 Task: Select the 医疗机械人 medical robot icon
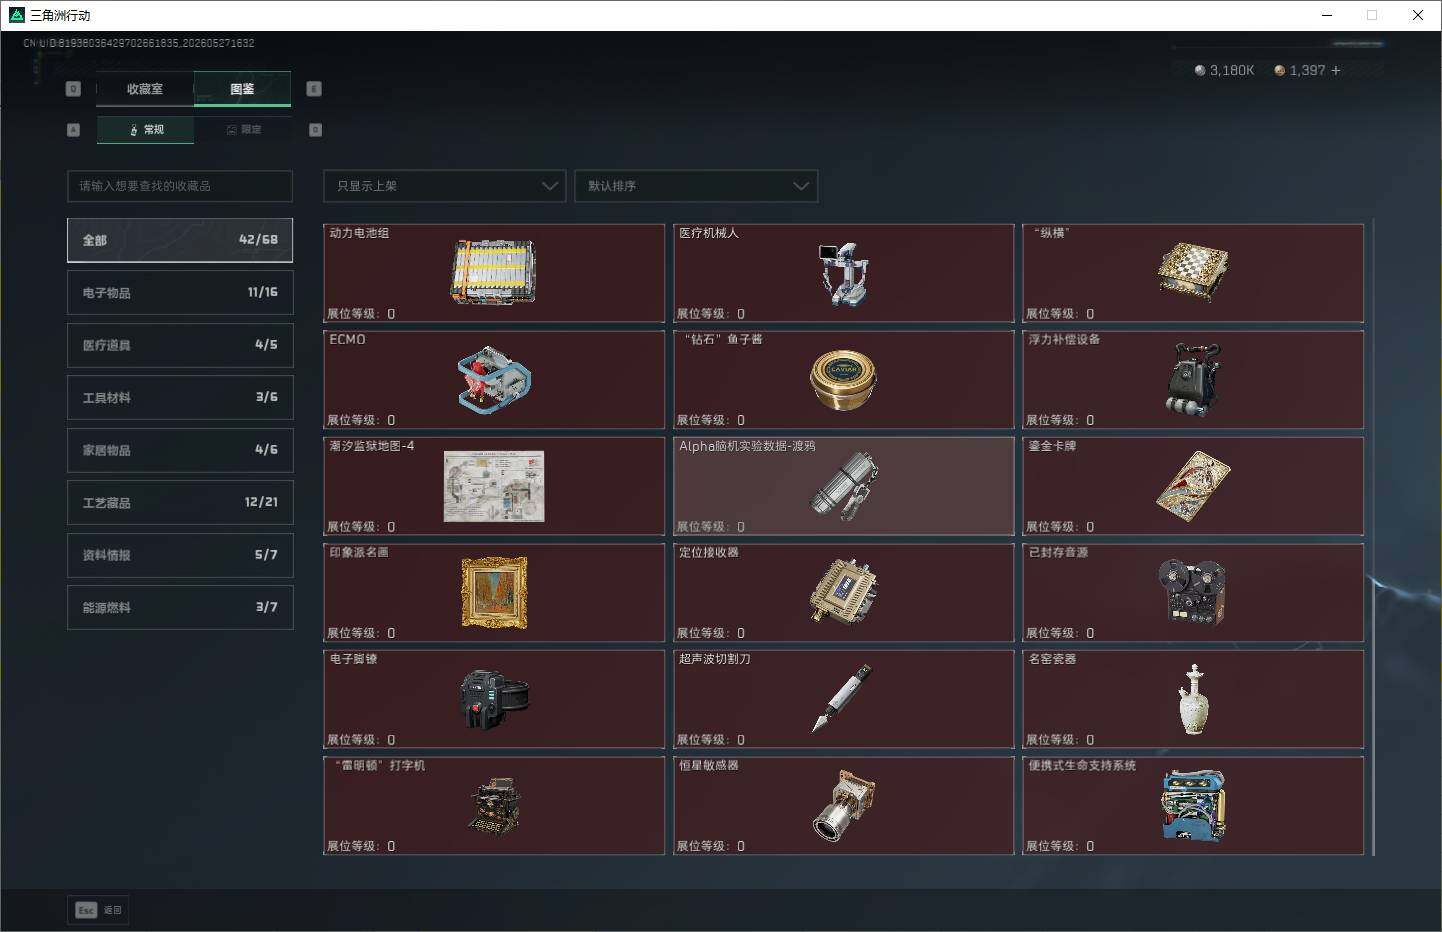point(843,274)
